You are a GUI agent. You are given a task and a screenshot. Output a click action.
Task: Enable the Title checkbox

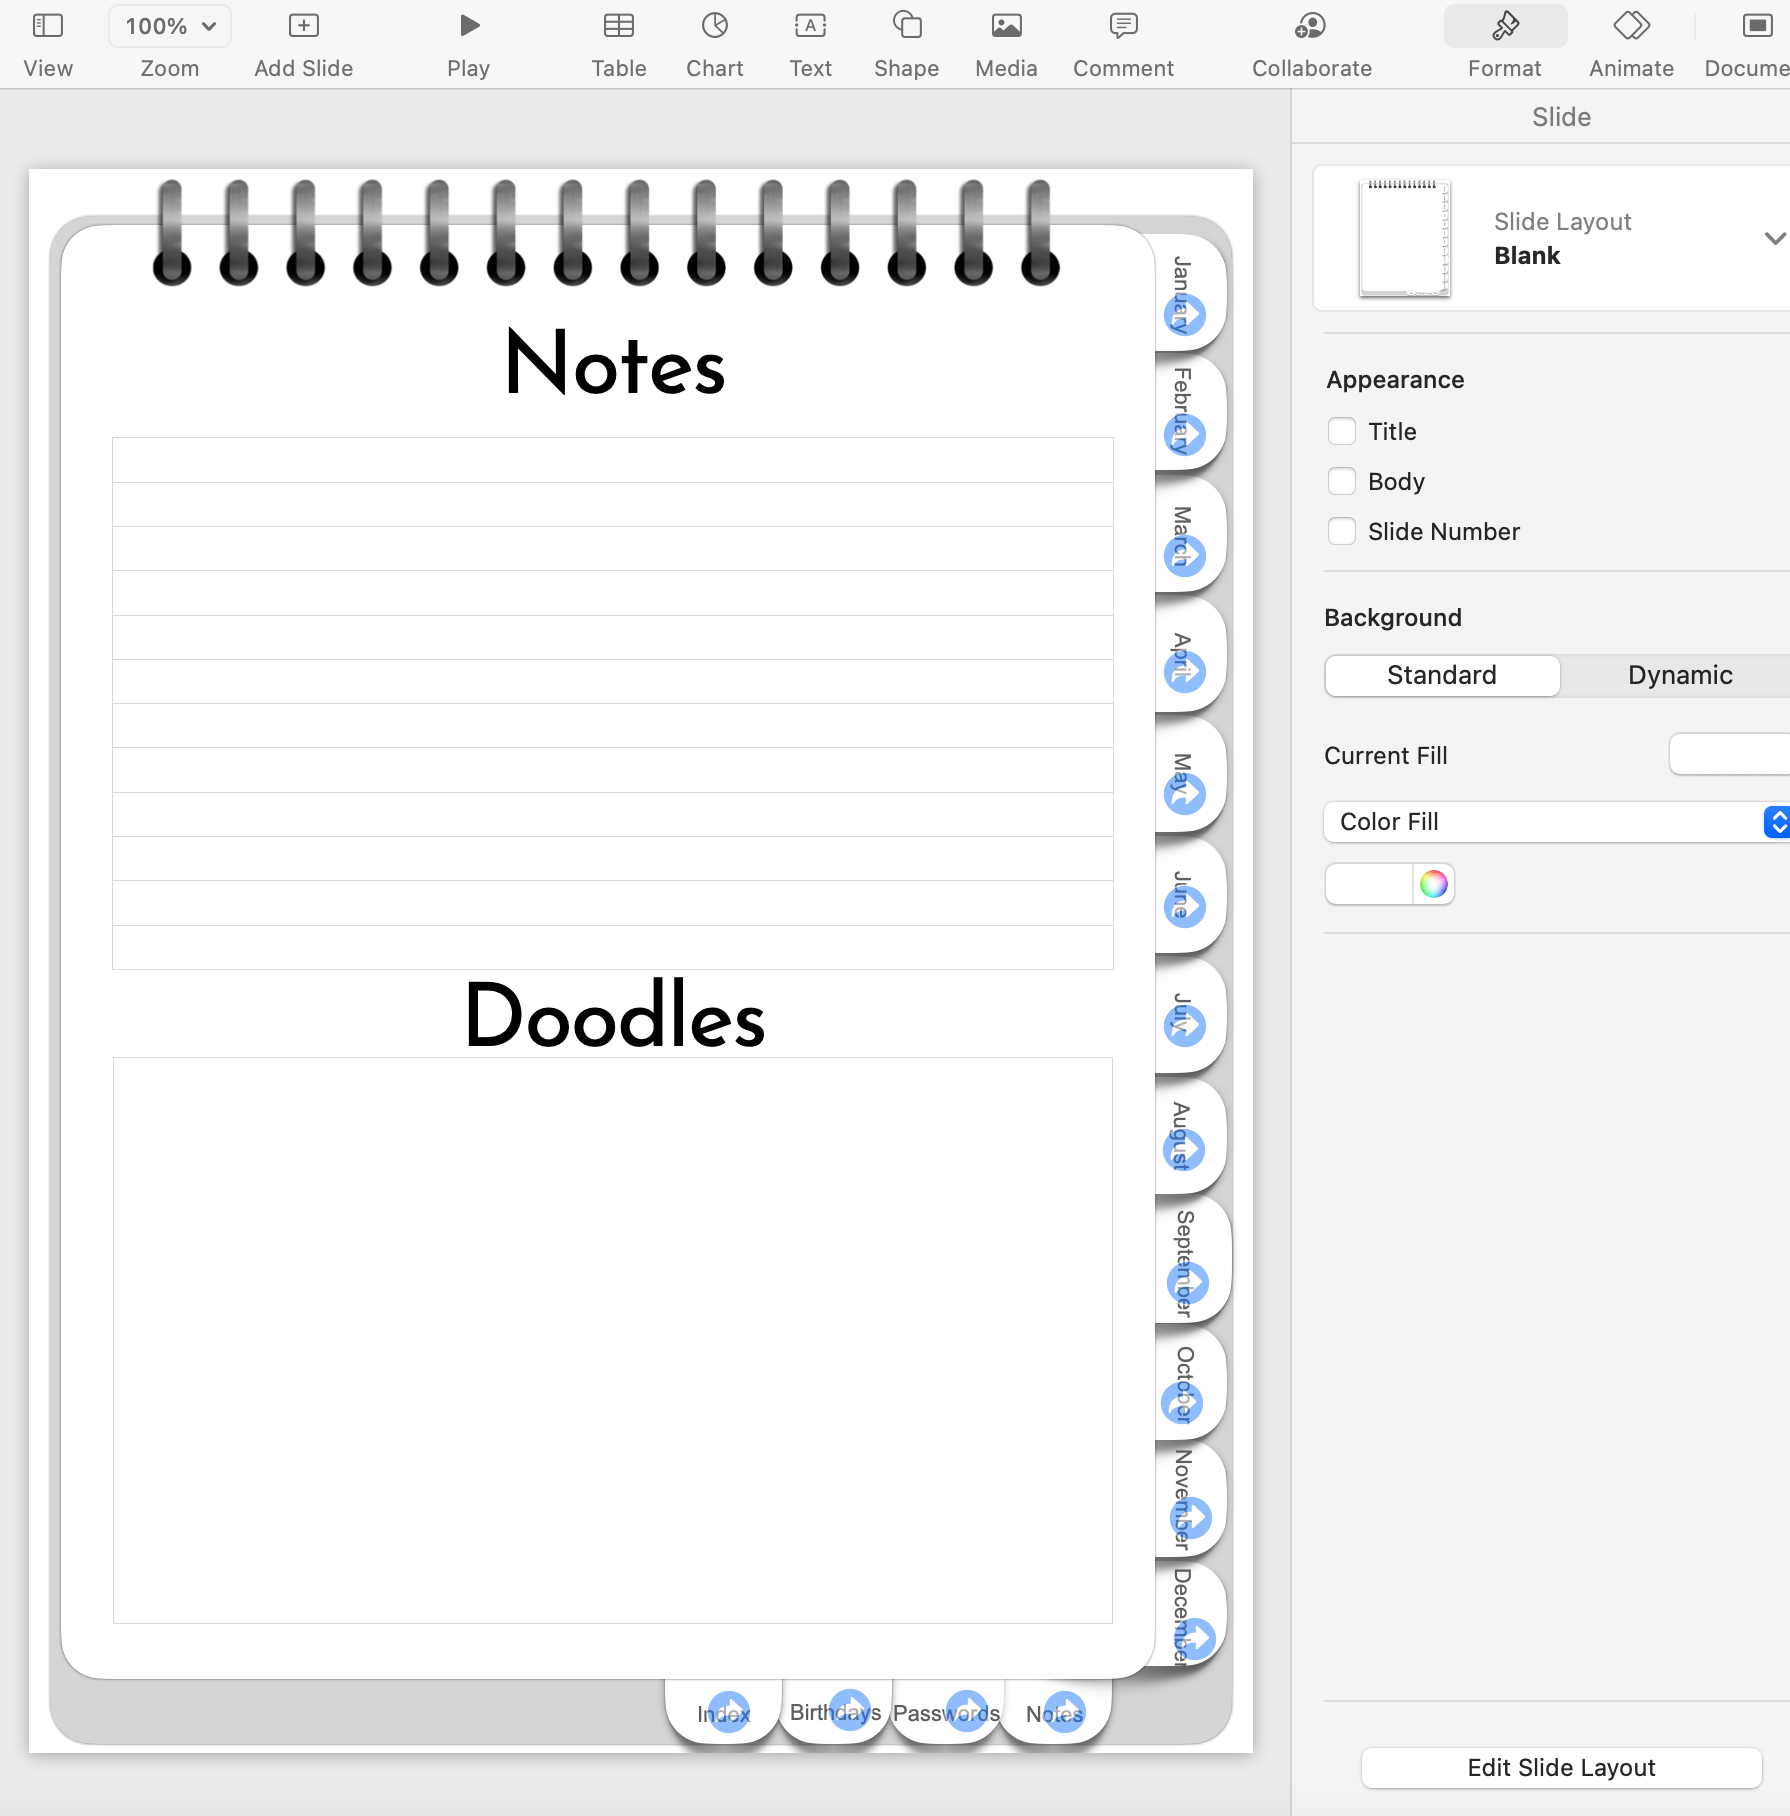pos(1342,431)
